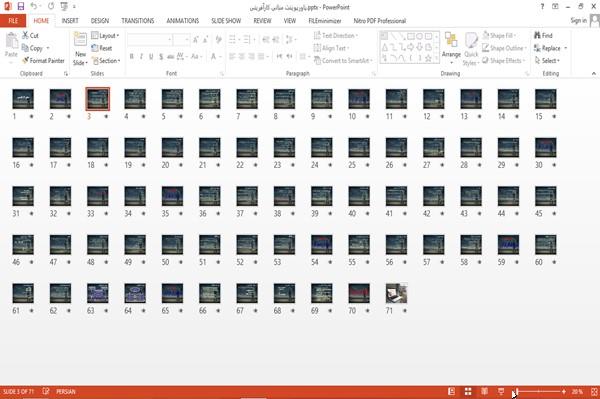Image resolution: width=600 pixels, height=399 pixels.
Task: Click the Redo icon
Action: tap(51, 6)
